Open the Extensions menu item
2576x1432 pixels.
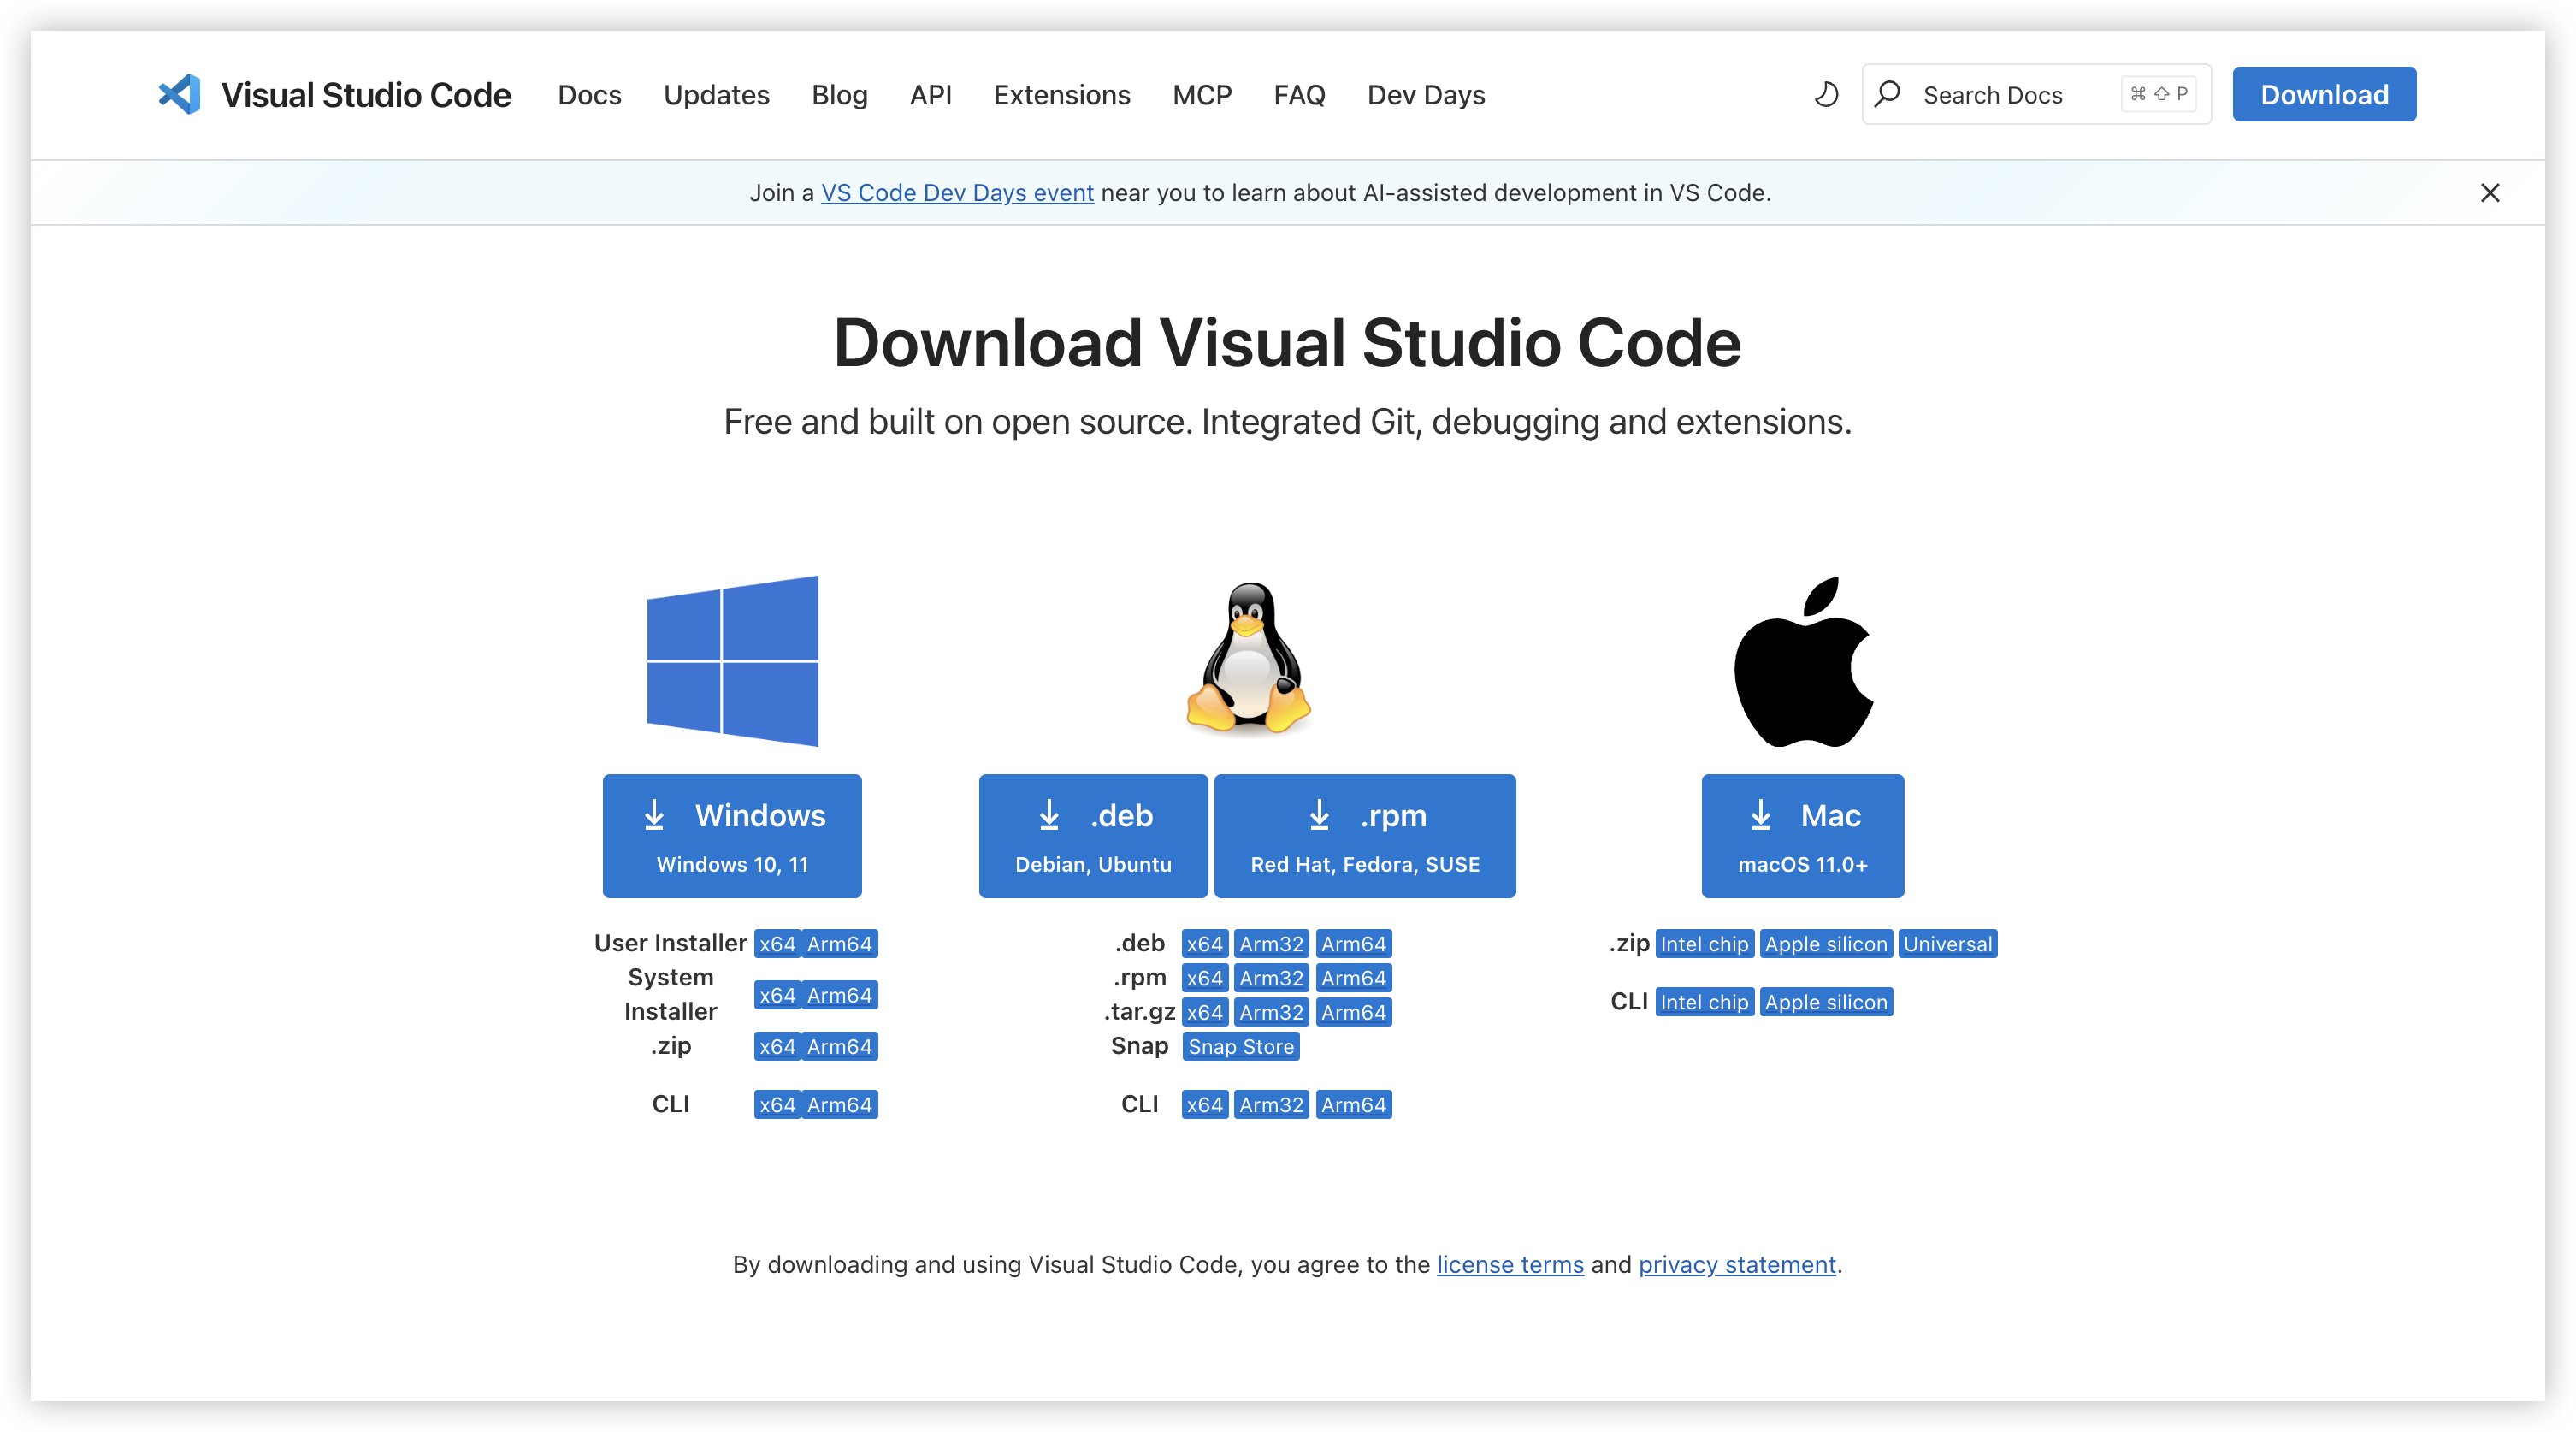1061,95
